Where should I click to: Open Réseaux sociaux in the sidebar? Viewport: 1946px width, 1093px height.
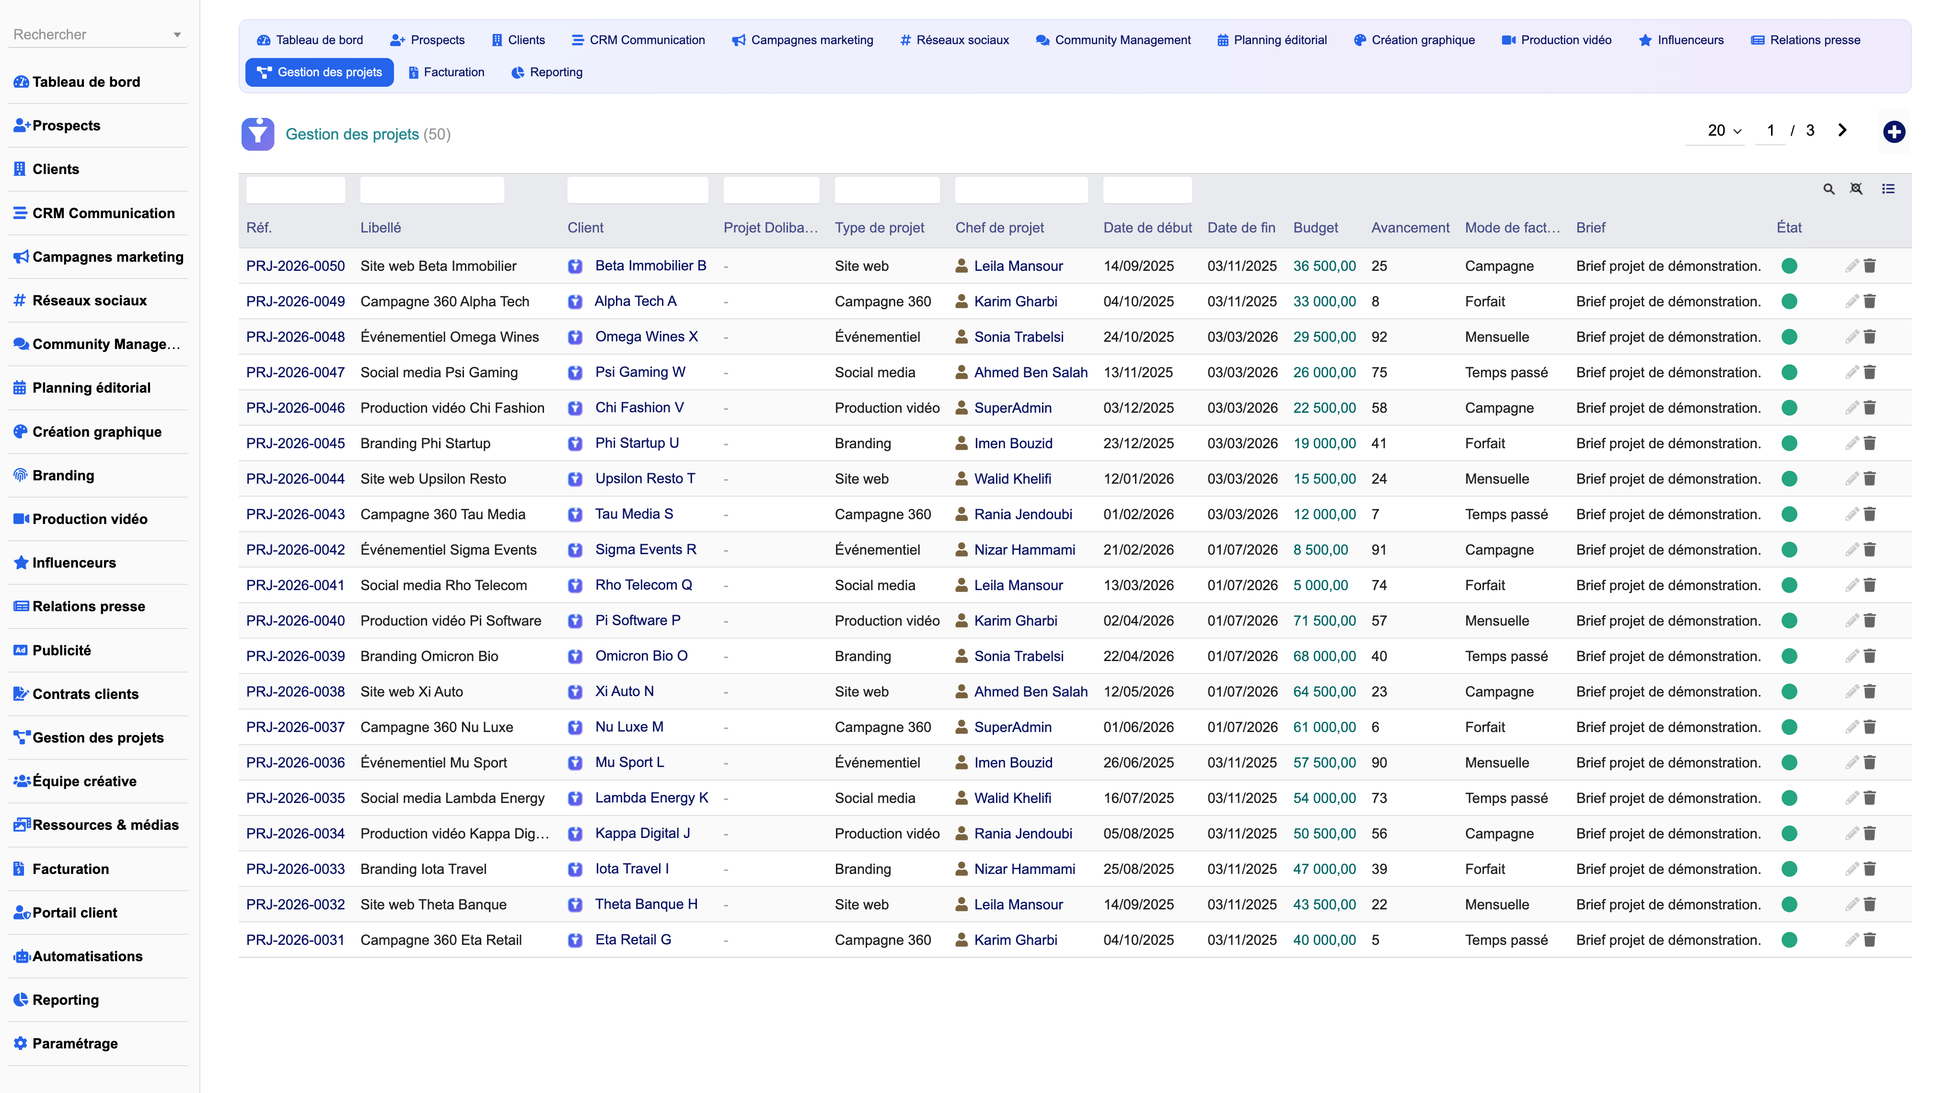89,300
